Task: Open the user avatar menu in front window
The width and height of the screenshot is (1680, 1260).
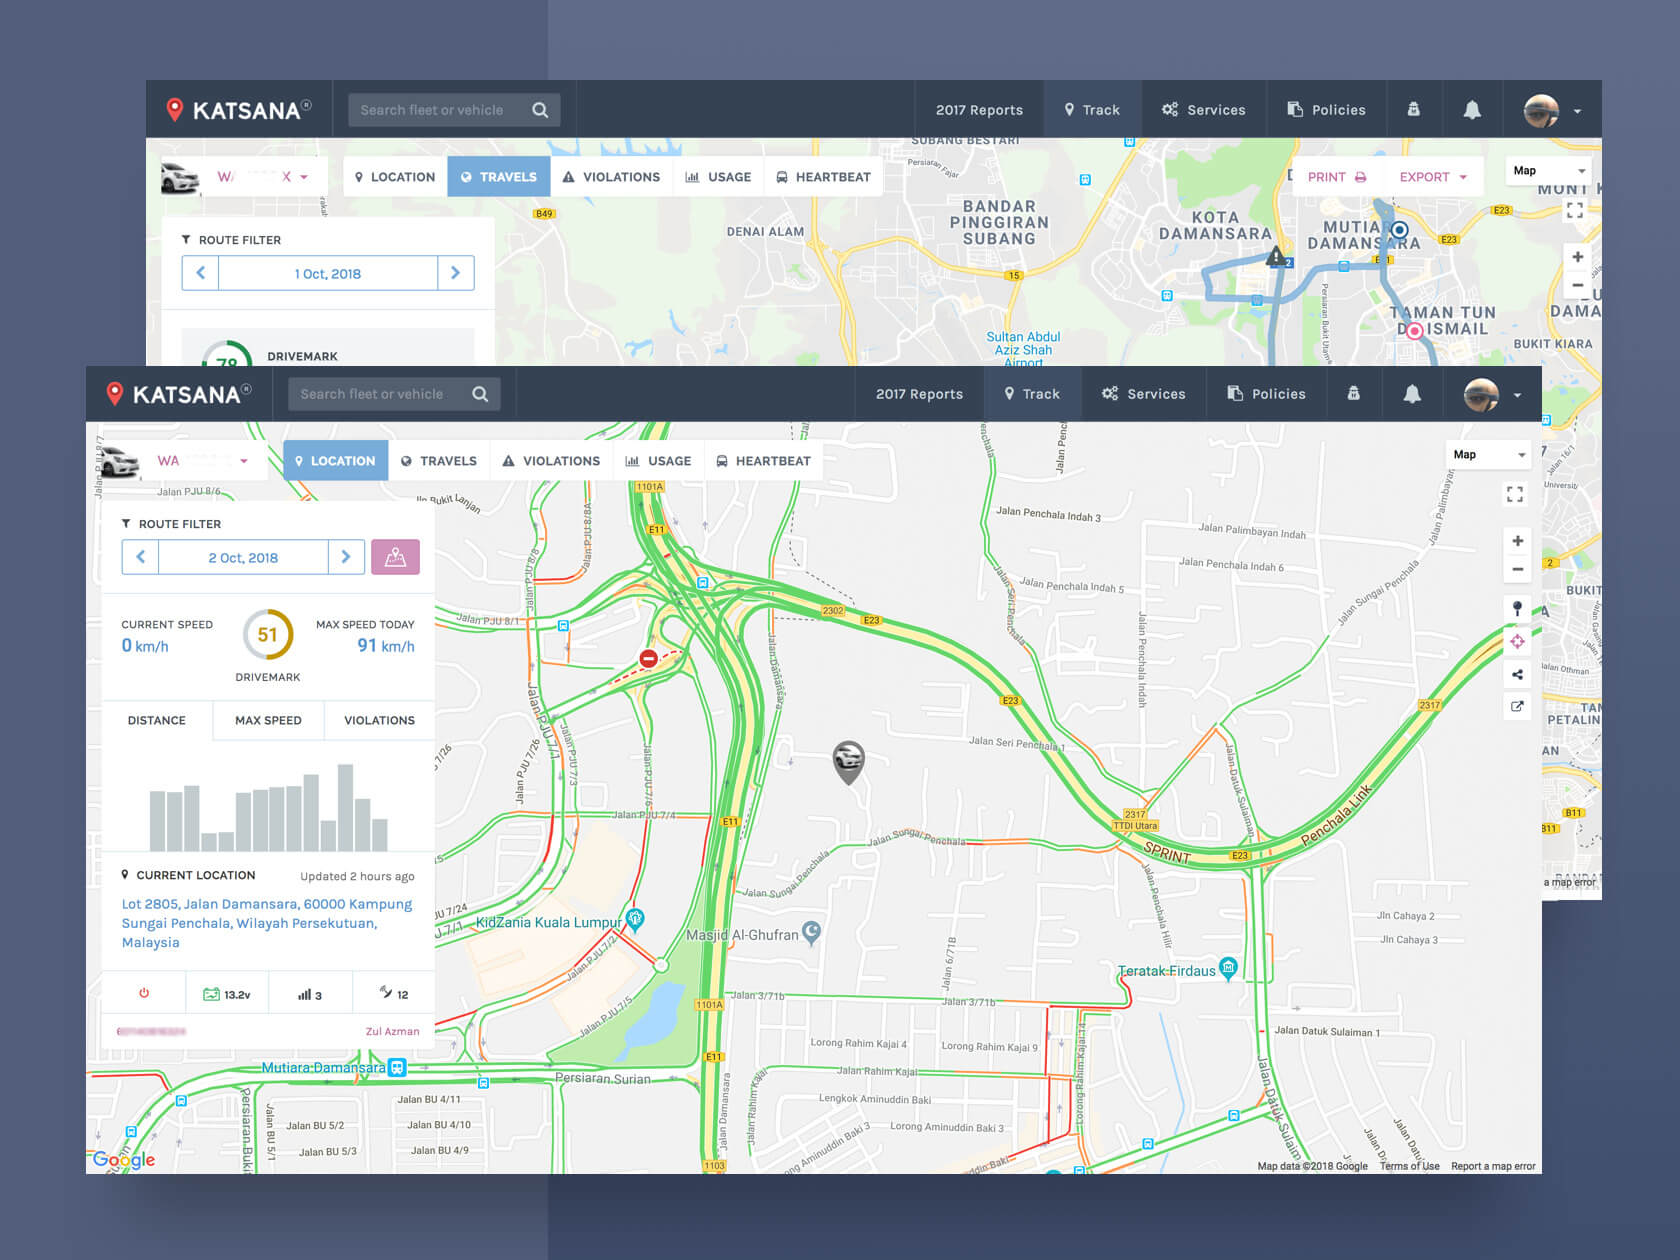Action: pyautogui.click(x=1493, y=394)
